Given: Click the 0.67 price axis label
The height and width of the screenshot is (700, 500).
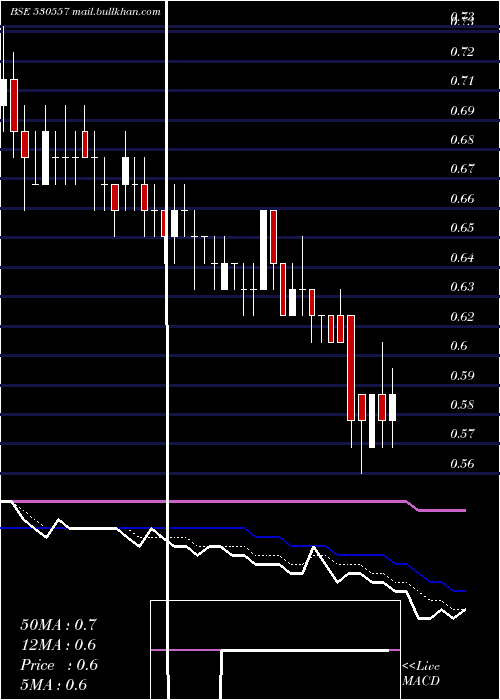Looking at the screenshot, I should [x=462, y=169].
